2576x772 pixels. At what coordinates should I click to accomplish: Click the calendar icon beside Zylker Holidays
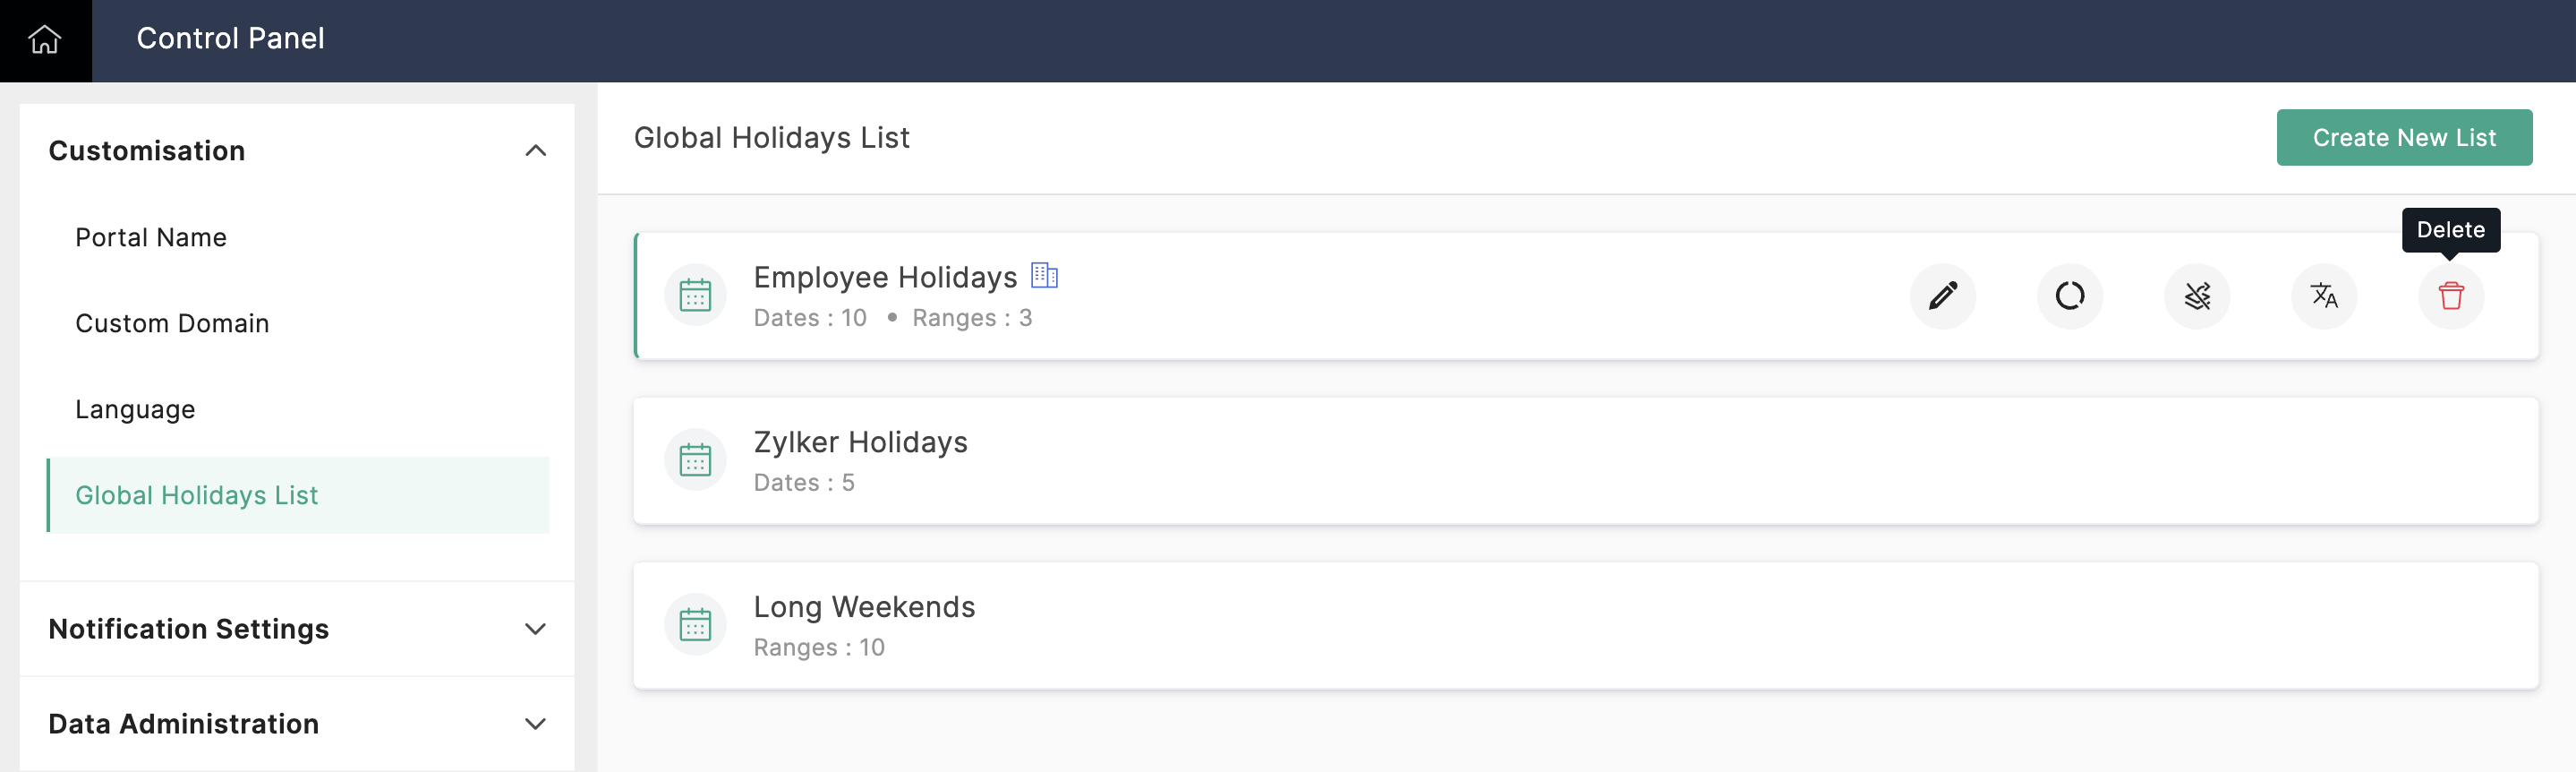695,461
